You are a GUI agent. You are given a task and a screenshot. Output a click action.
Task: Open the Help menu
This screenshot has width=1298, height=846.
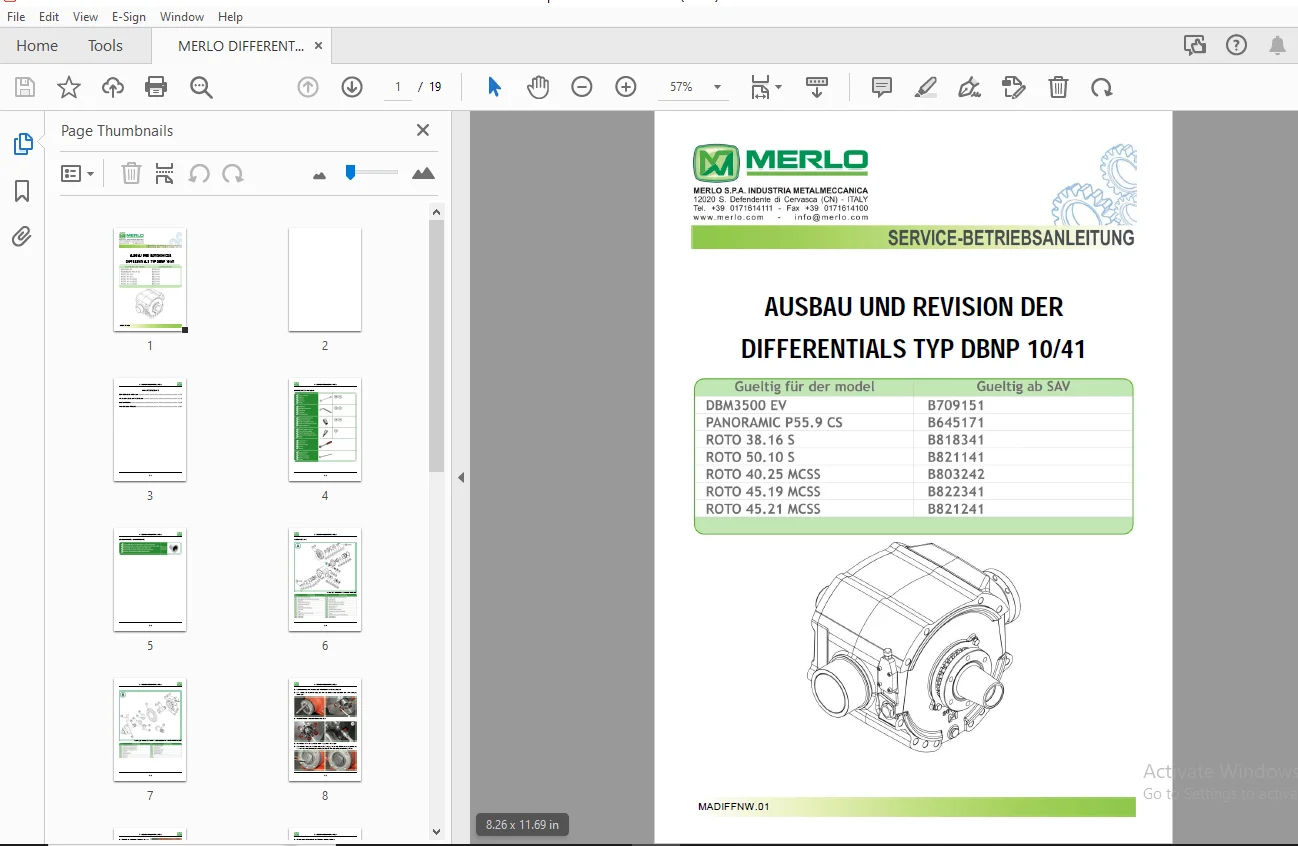230,17
